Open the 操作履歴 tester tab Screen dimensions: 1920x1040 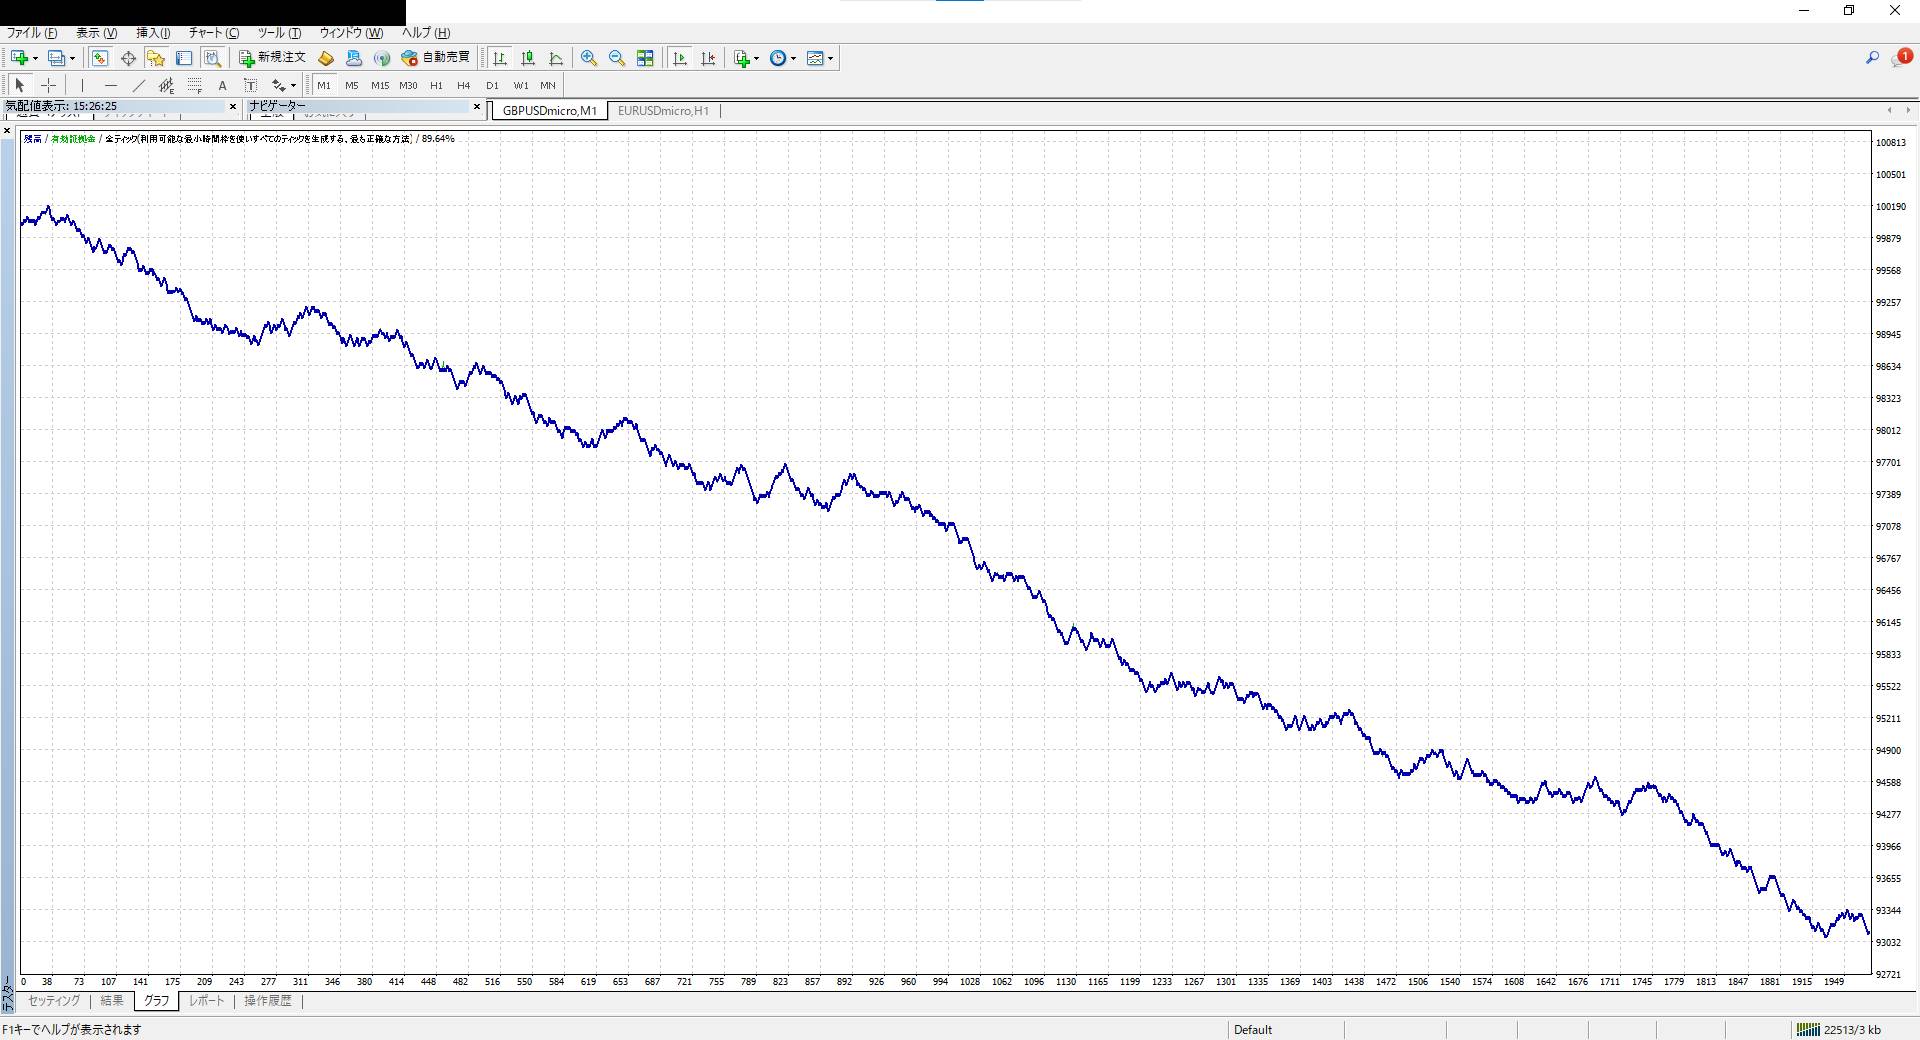coord(268,1001)
